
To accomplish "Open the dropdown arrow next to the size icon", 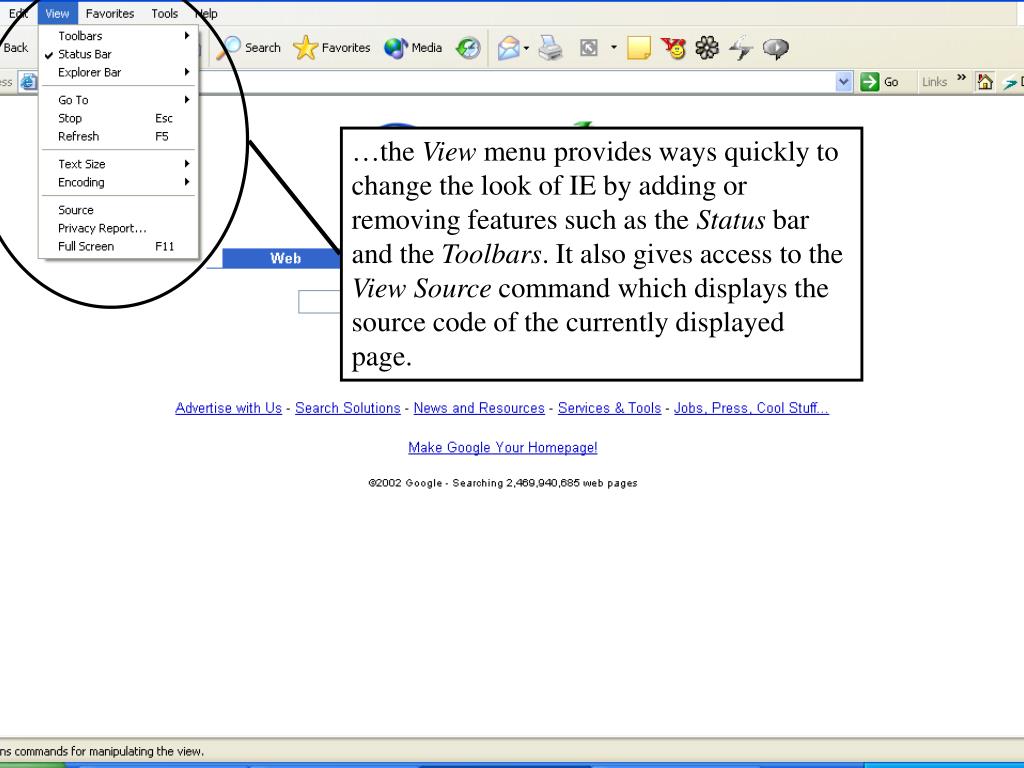I will click(613, 48).
